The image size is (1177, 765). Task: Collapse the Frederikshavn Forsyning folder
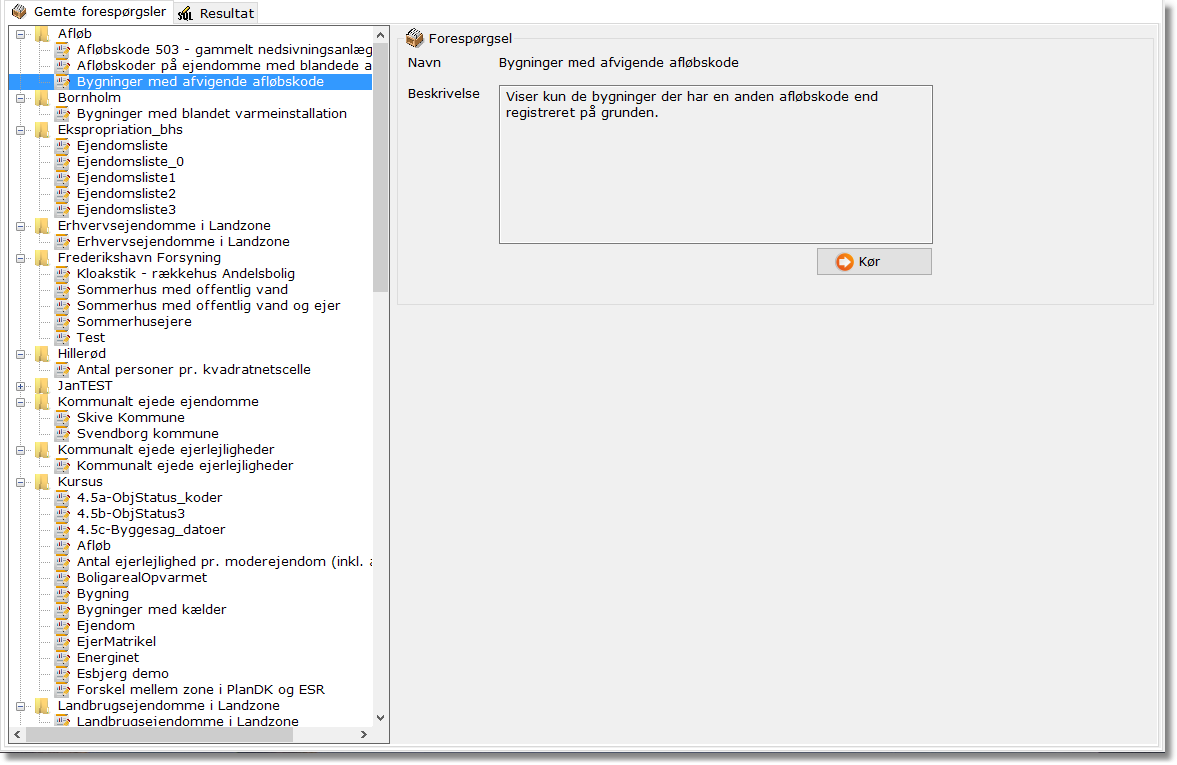coord(21,258)
